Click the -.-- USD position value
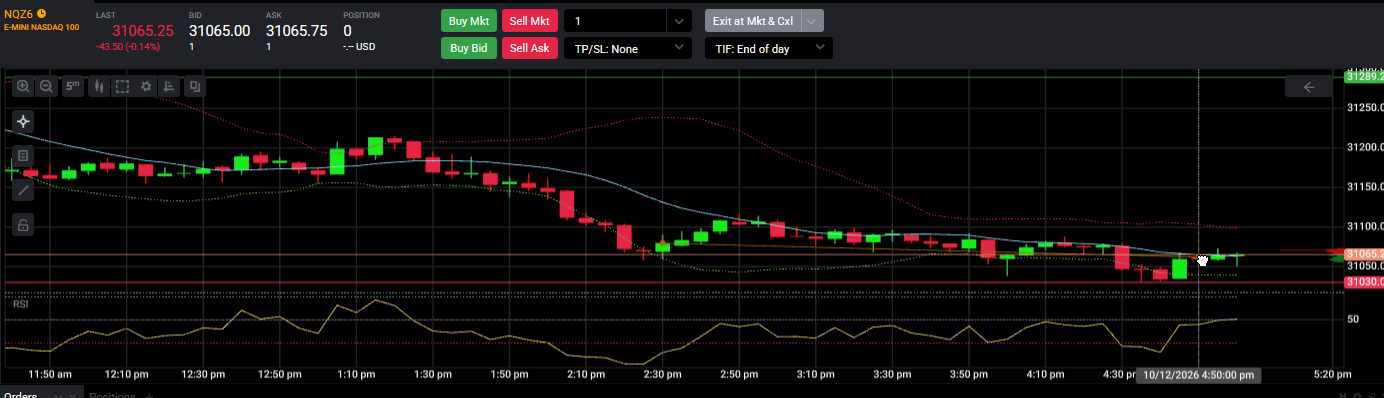1384x398 pixels. (359, 47)
